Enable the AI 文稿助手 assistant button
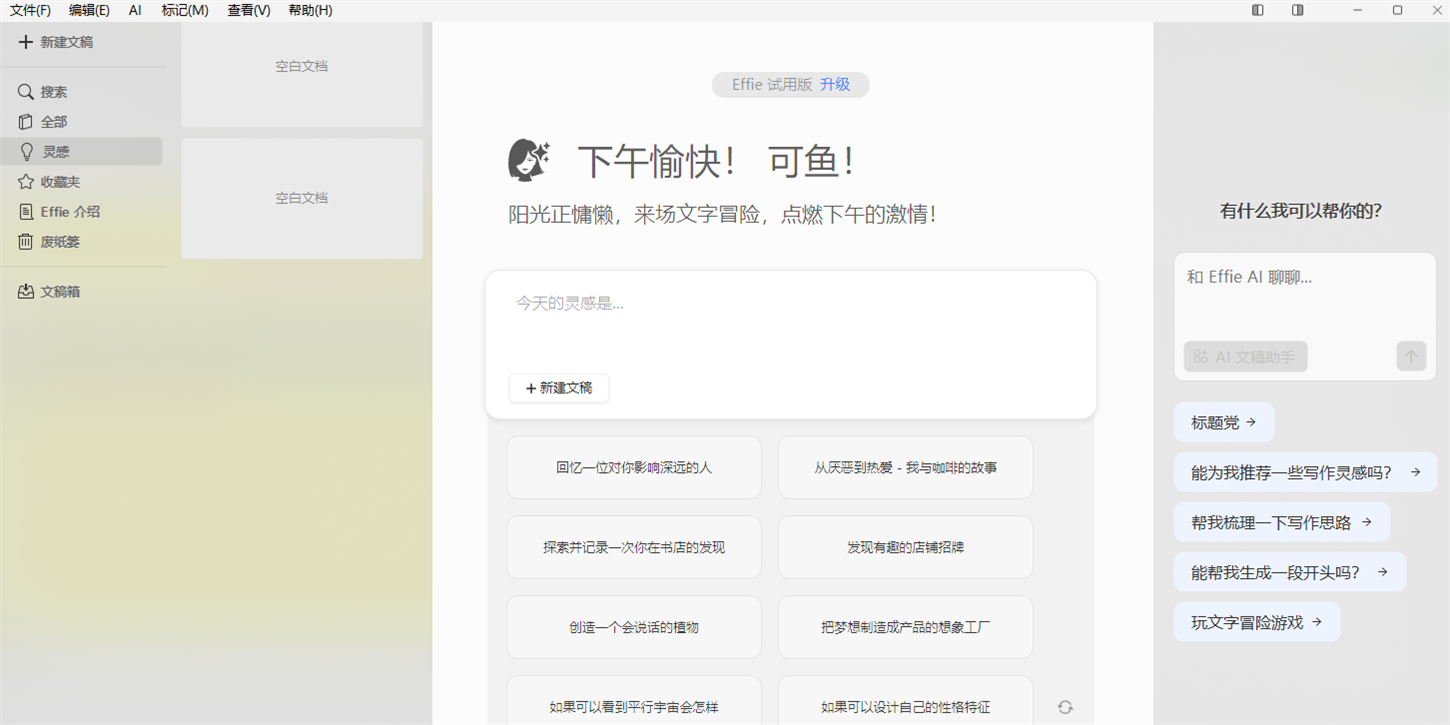Viewport: 1450px width, 725px height. click(x=1245, y=356)
